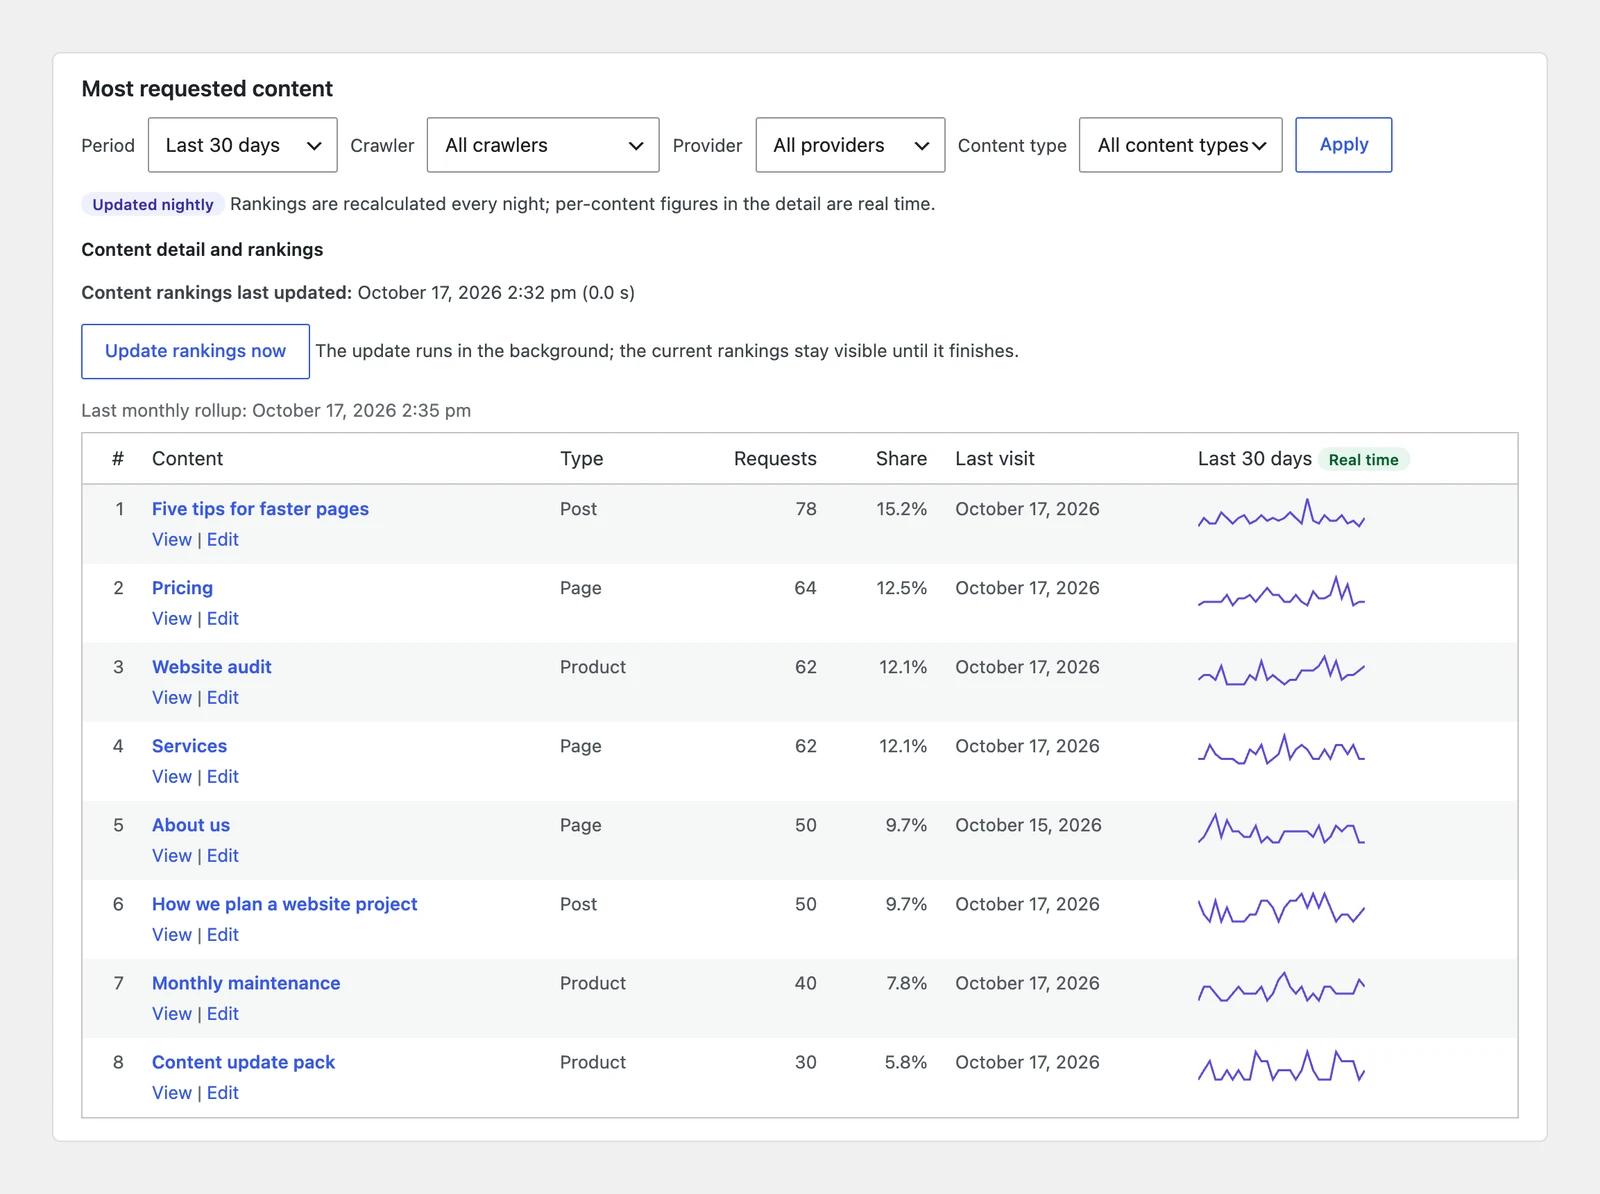Click the requests value 78
The width and height of the screenshot is (1600, 1194).
tap(806, 509)
